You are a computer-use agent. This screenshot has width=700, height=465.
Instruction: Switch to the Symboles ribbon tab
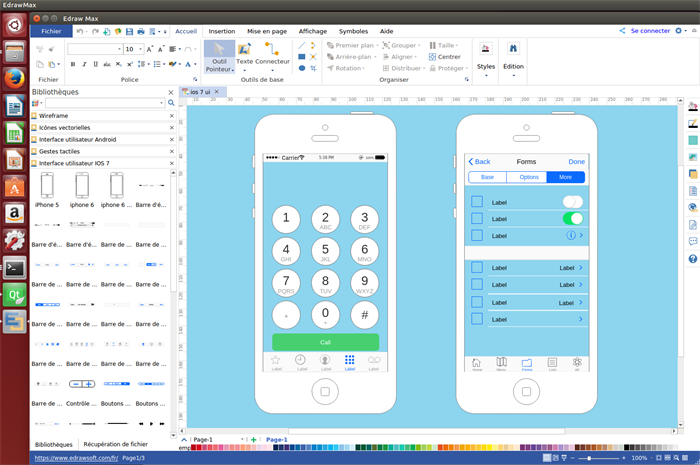coord(353,31)
